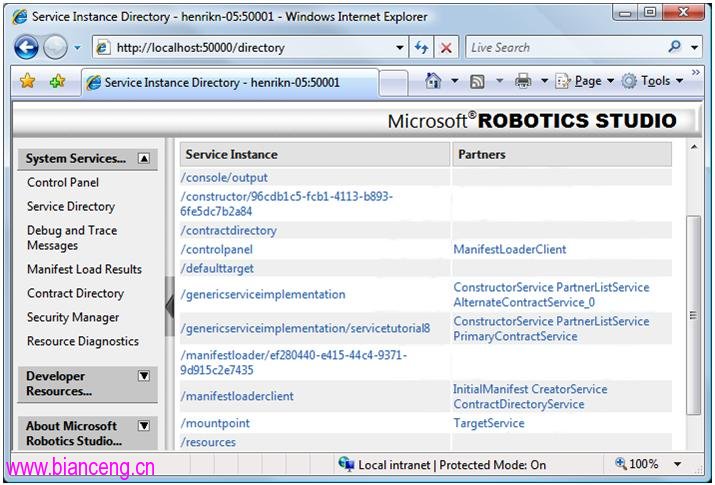Open the search provider dropdown arrow
This screenshot has height=485, width=715.
694,47
